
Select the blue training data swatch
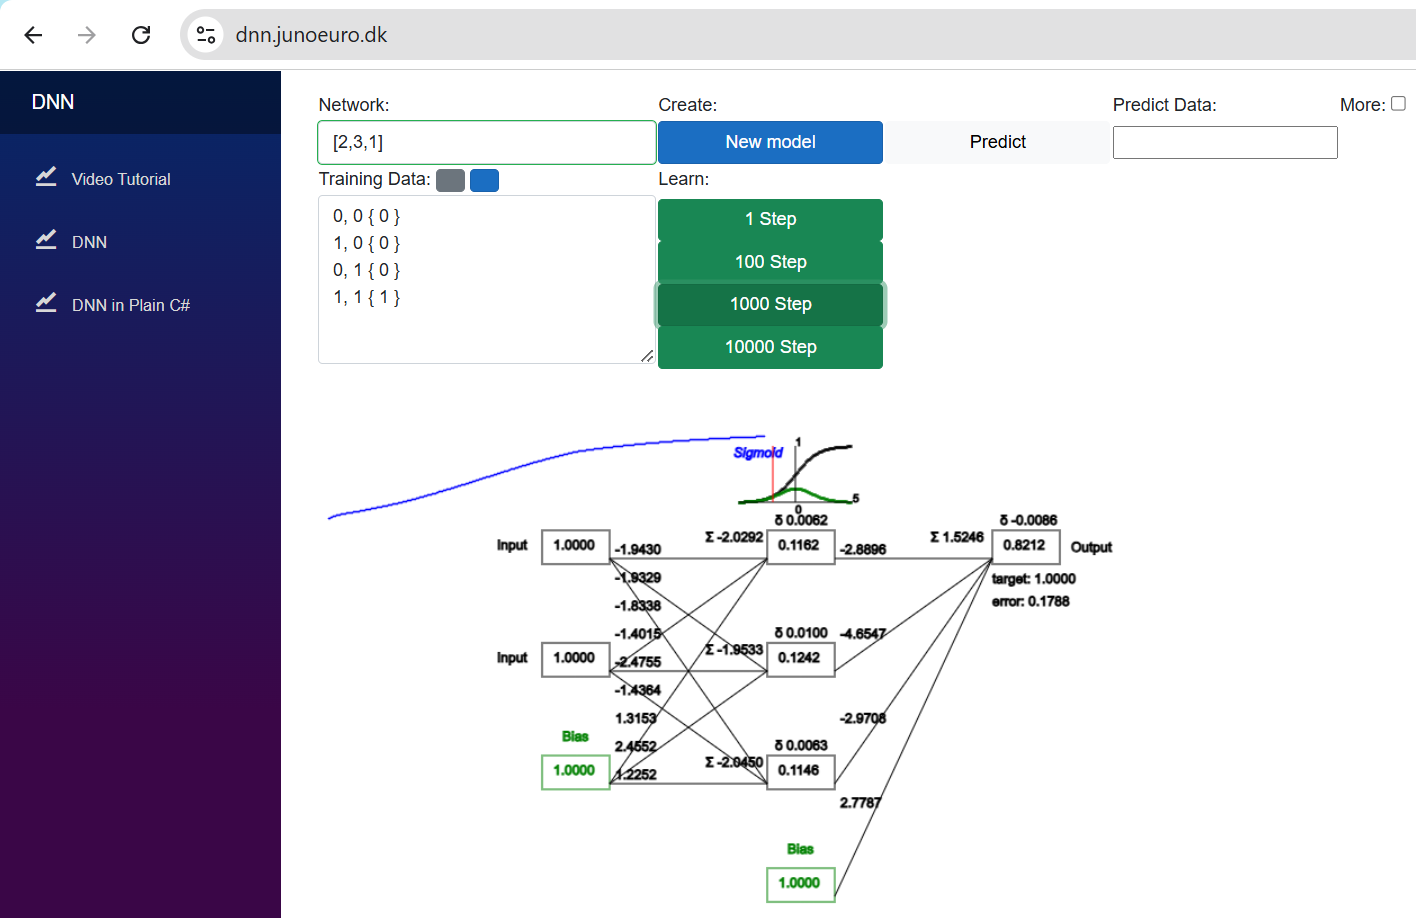pos(484,180)
